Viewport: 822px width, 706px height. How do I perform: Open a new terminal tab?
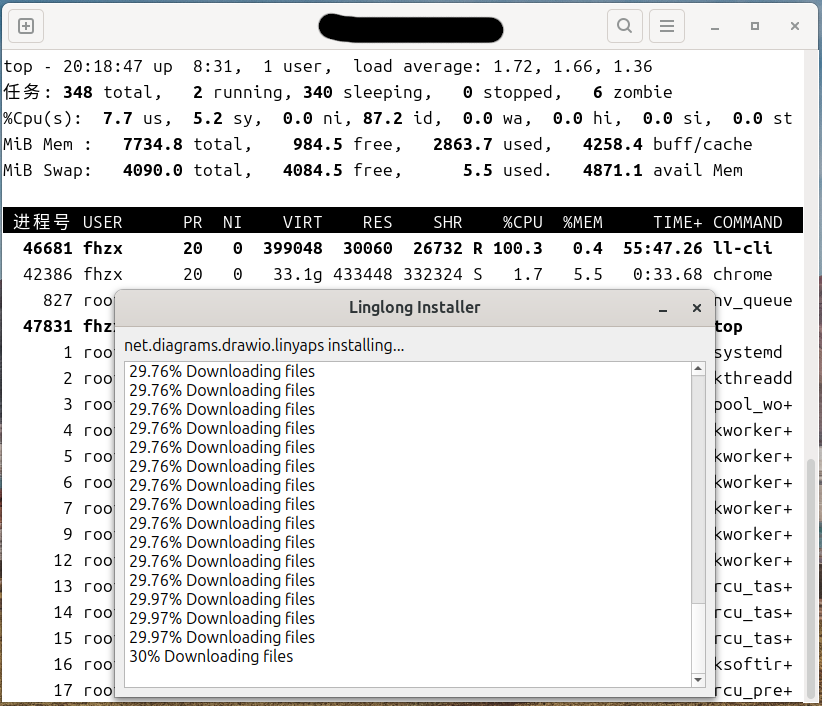[26, 26]
